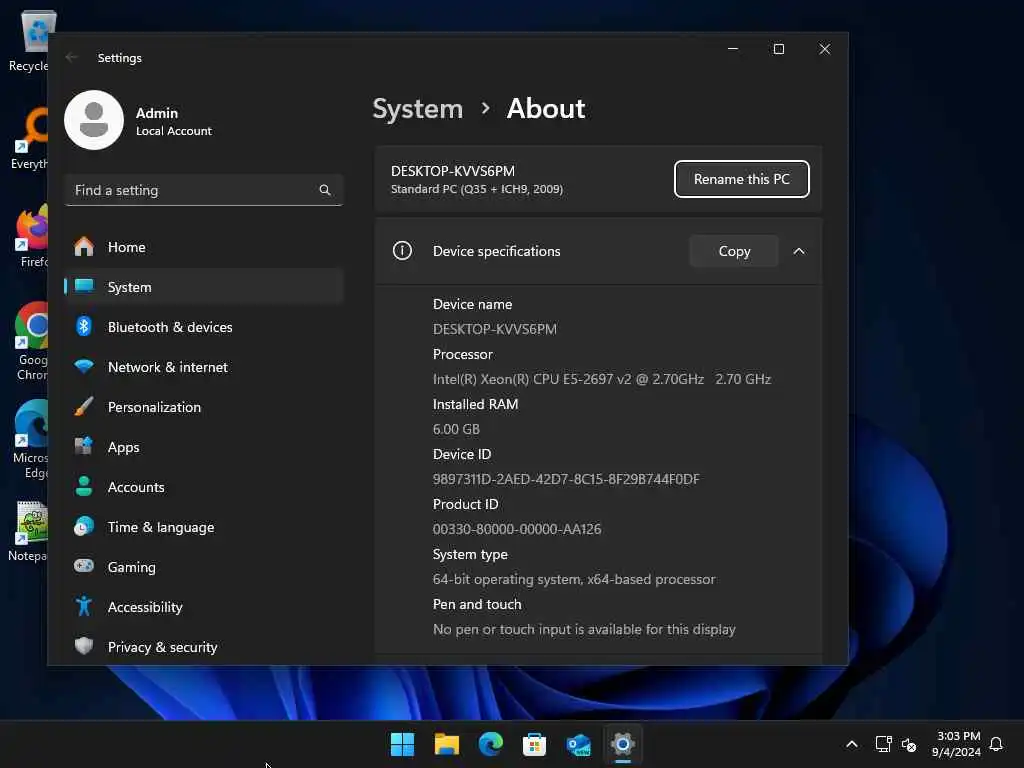Click the Privacy & security shield icon
1024x768 pixels.
pyautogui.click(x=84, y=646)
